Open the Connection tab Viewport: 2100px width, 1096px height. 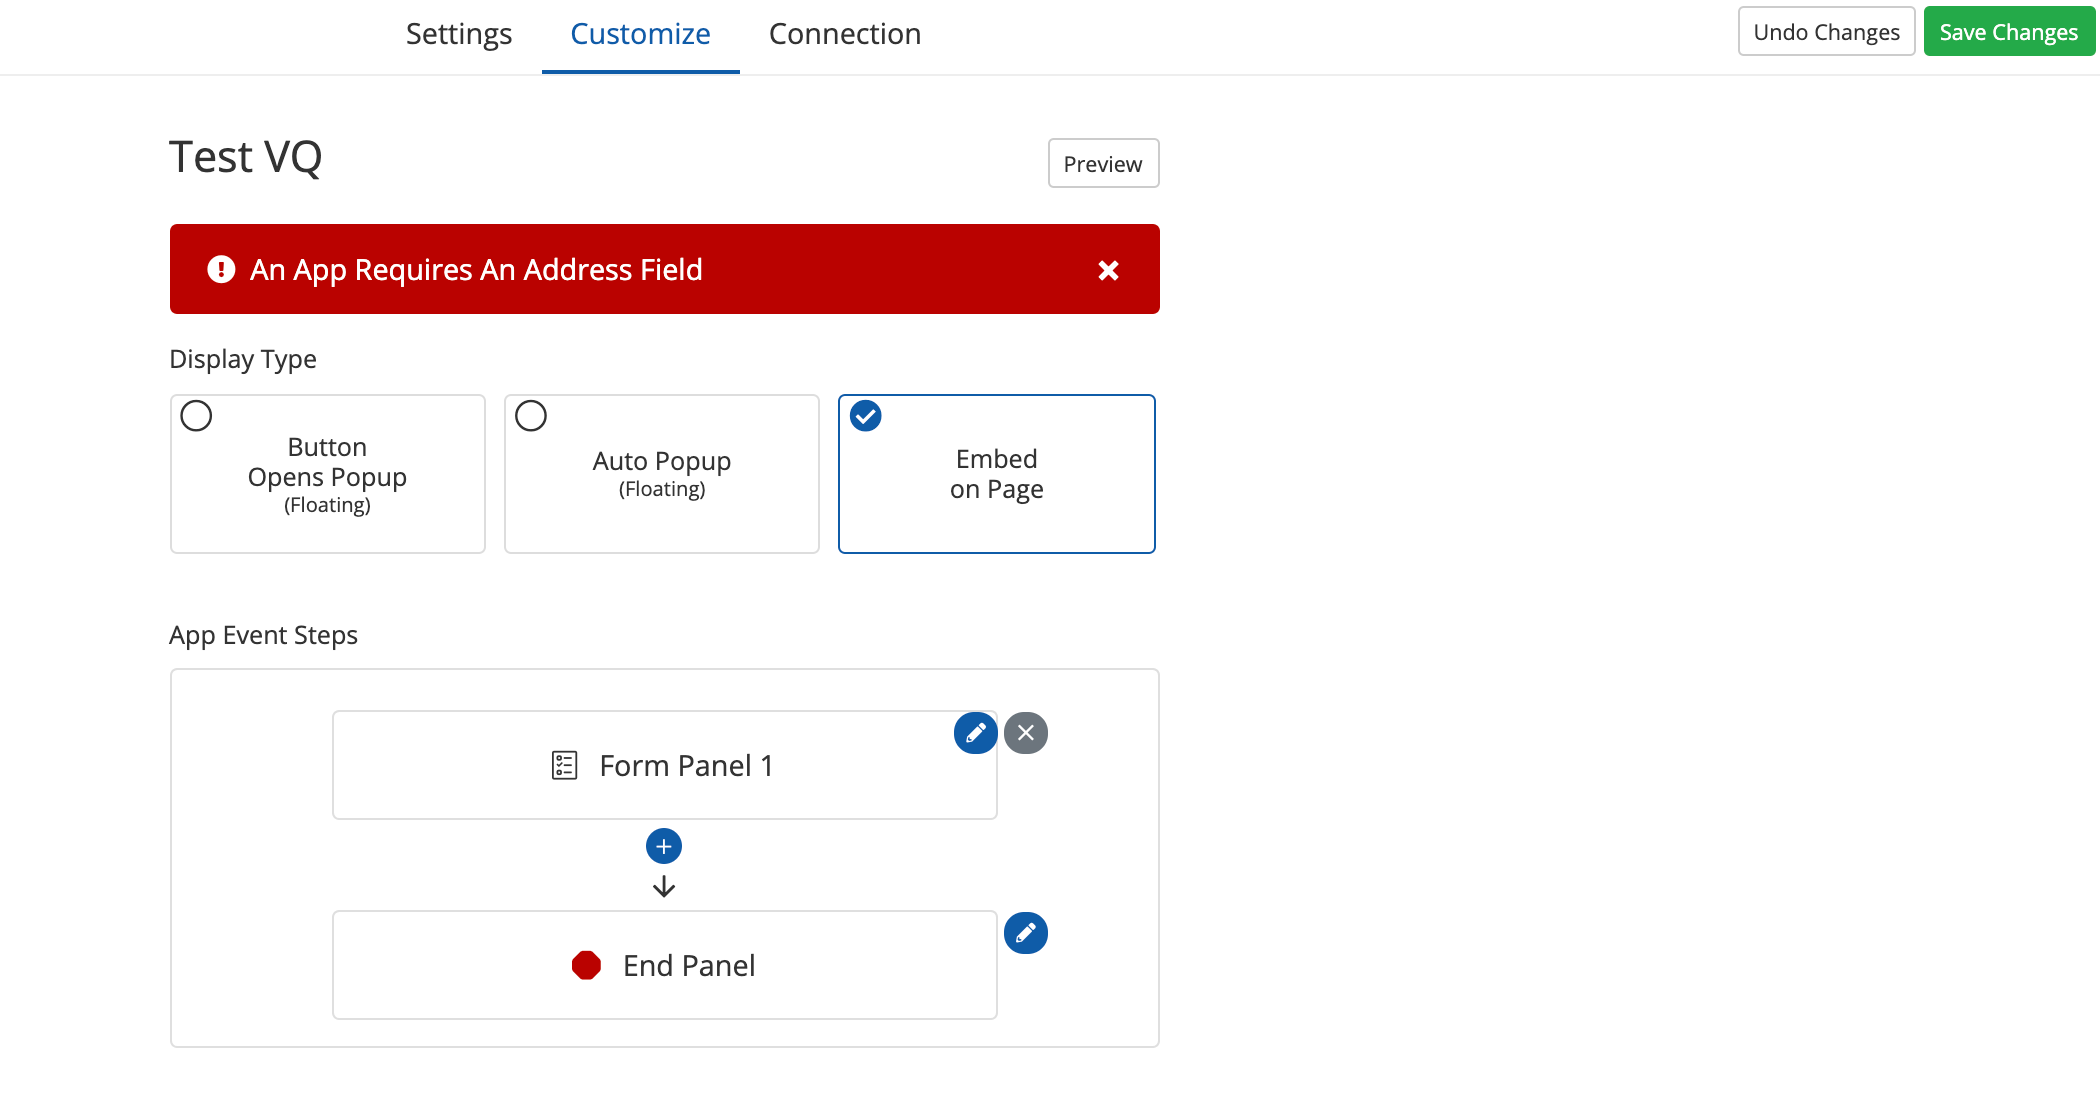[845, 34]
